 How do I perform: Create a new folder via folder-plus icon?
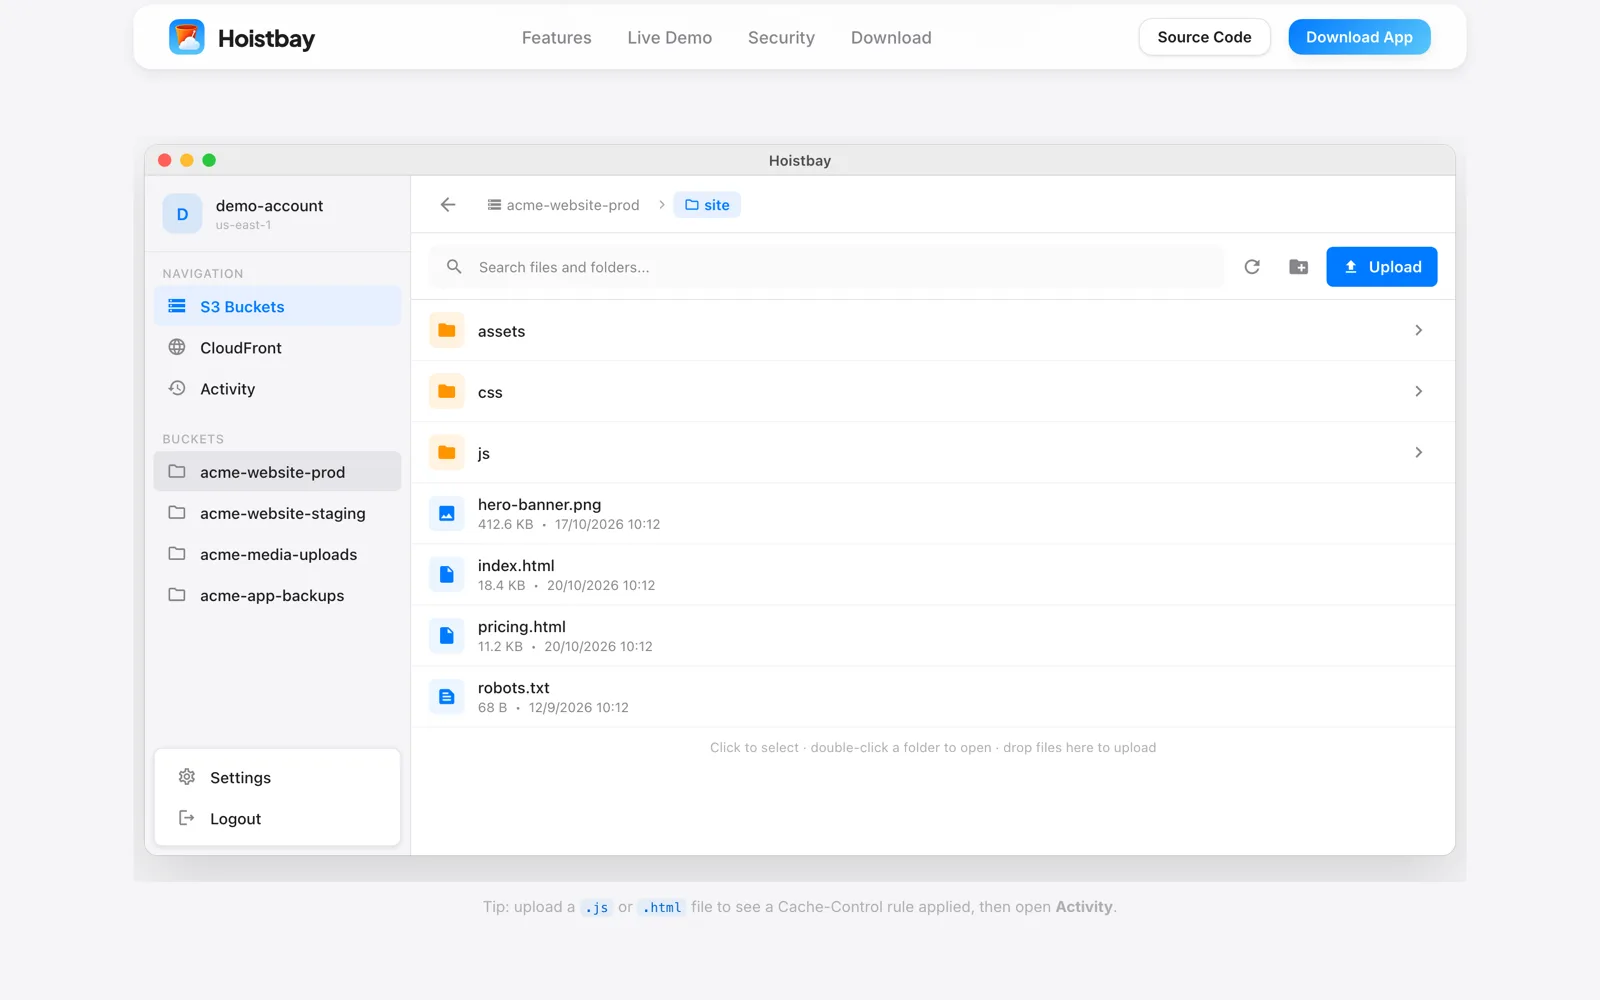(x=1299, y=267)
